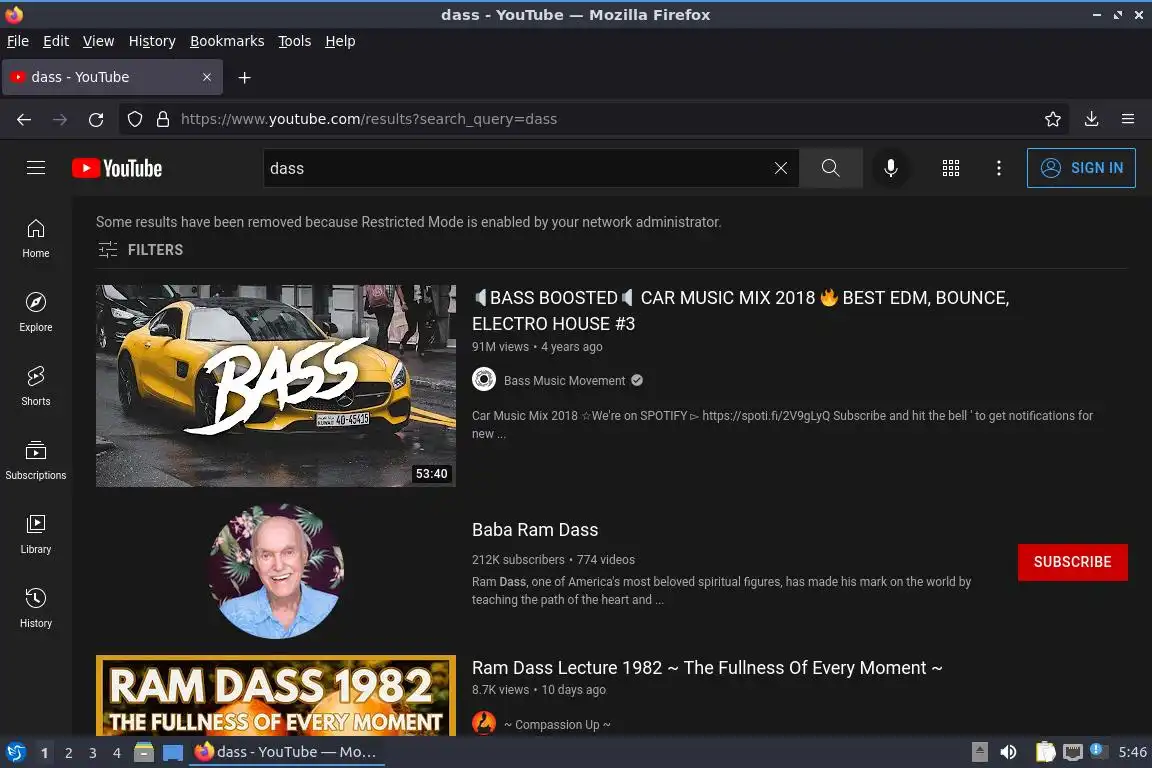The width and height of the screenshot is (1152, 768).
Task: Open Subscriptions in sidebar
Action: 36,461
